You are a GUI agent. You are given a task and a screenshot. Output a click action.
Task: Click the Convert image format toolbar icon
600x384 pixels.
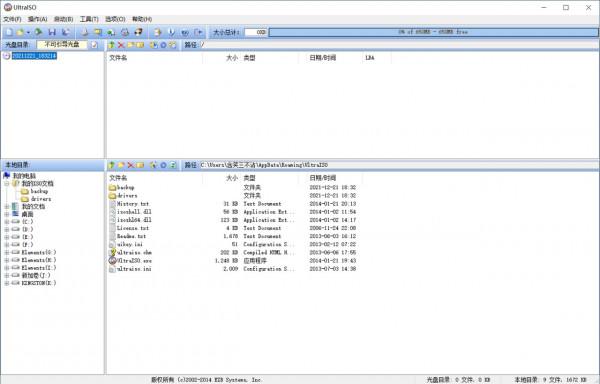[98, 33]
